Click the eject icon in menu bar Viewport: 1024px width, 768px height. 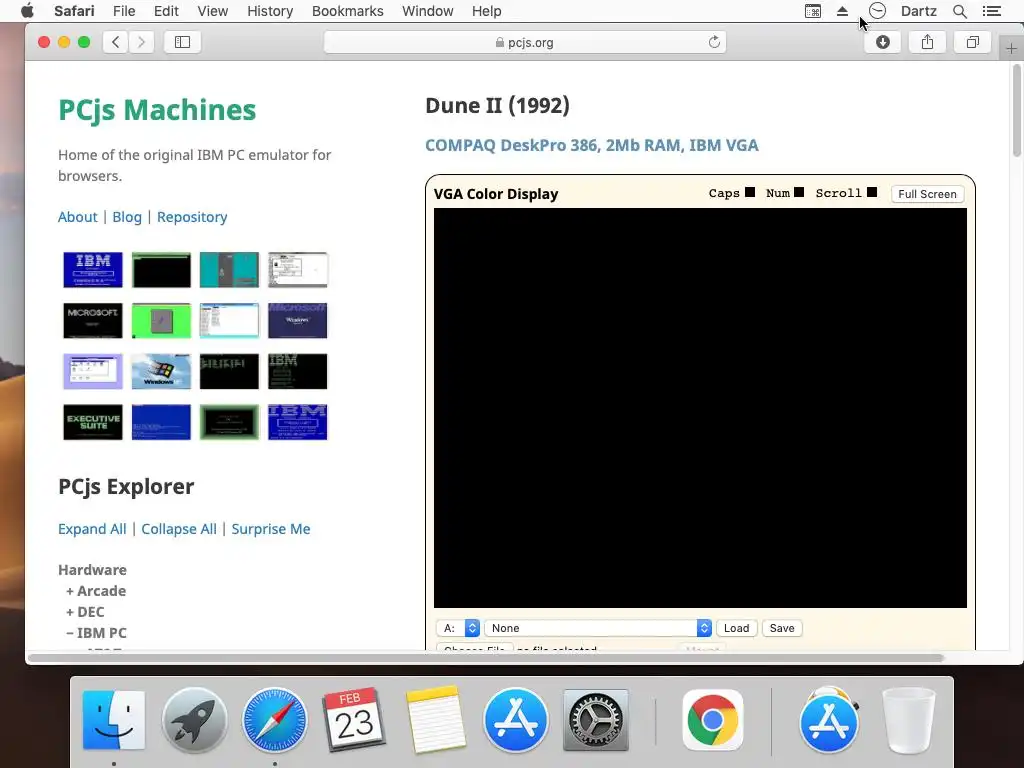click(842, 11)
